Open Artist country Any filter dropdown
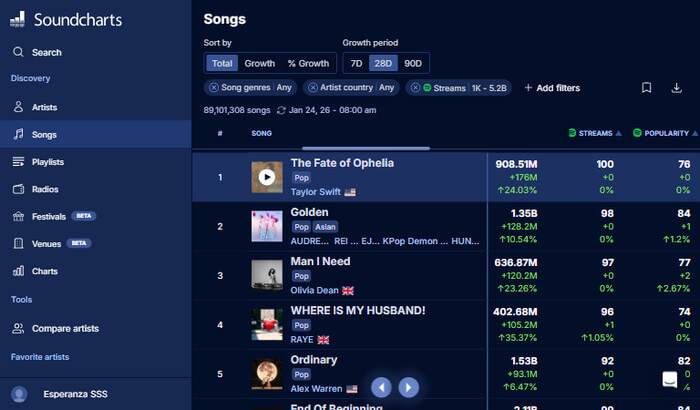700x410 pixels. (x=357, y=88)
